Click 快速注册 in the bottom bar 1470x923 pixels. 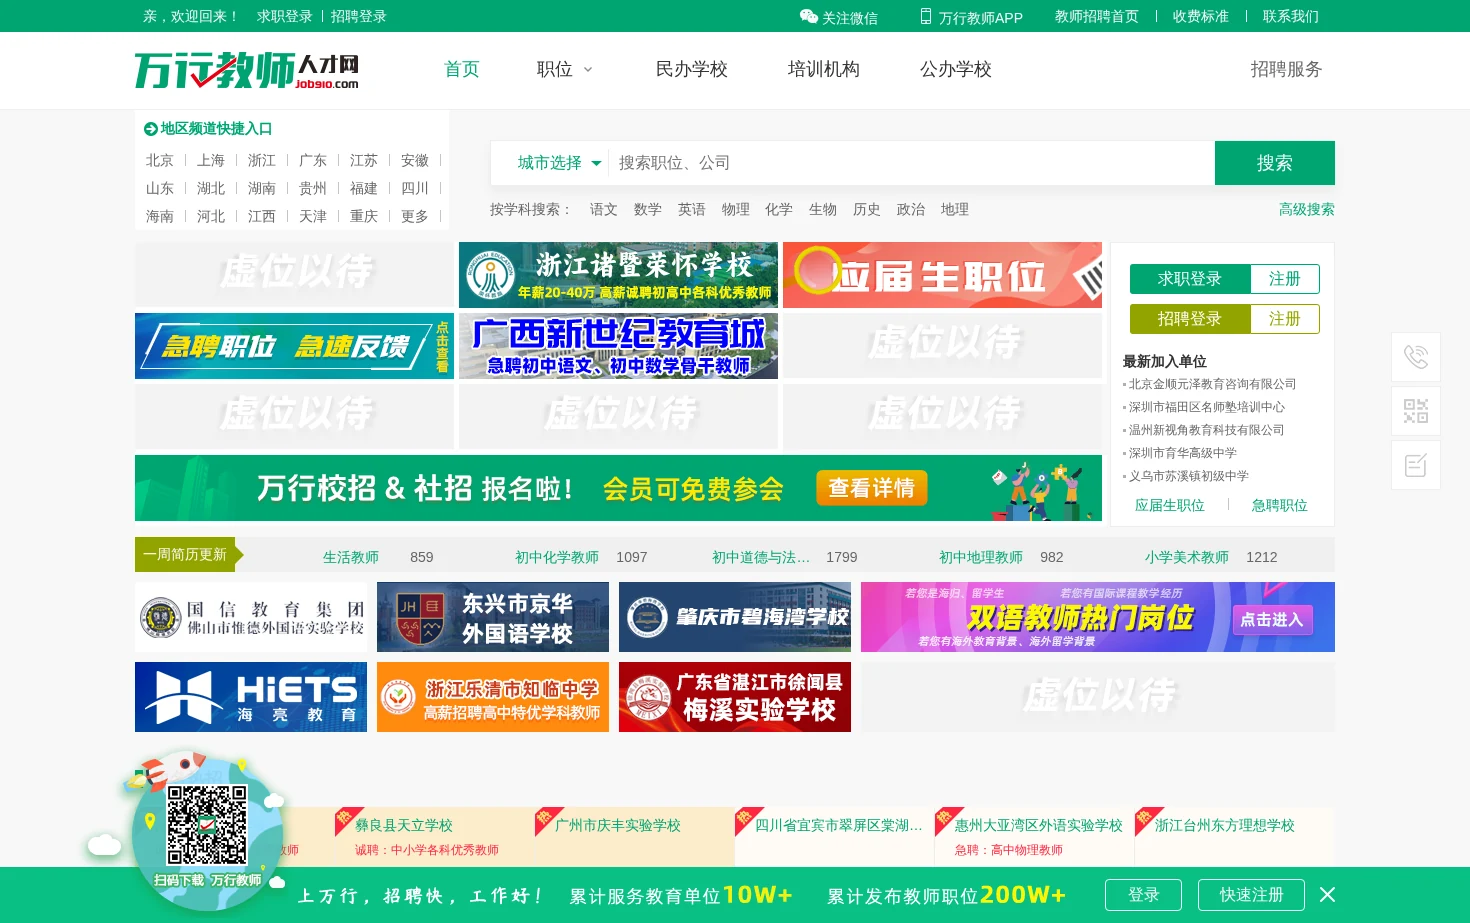click(x=1251, y=895)
